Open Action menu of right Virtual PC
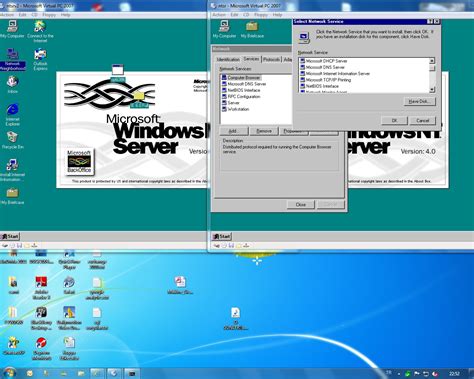Viewport: 474px width, 379px height. pos(219,15)
